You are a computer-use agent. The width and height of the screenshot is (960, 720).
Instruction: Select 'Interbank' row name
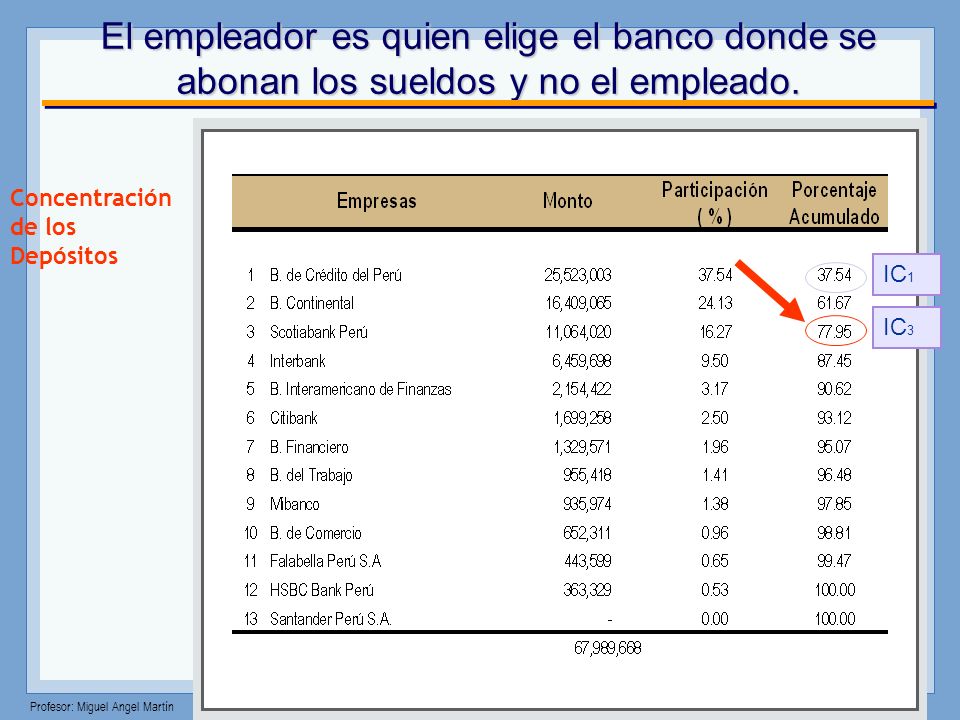298,361
